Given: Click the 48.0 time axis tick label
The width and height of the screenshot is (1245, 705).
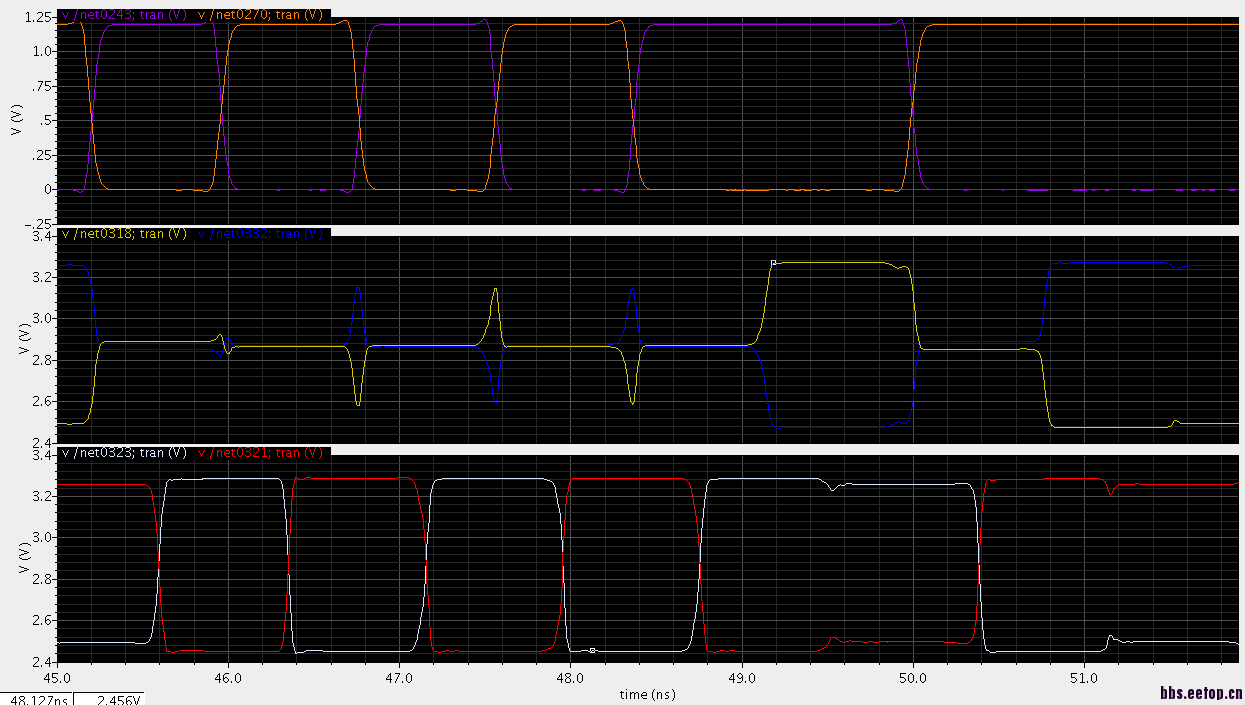Looking at the screenshot, I should tap(570, 677).
